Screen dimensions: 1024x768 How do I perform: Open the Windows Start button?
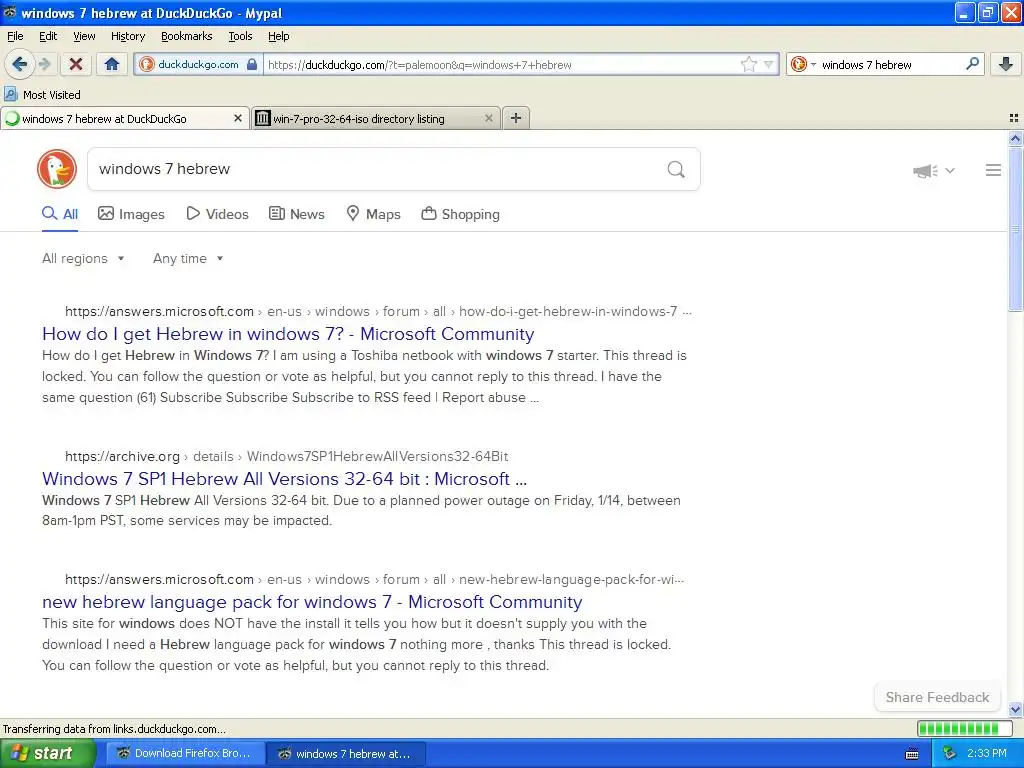[x=46, y=754]
